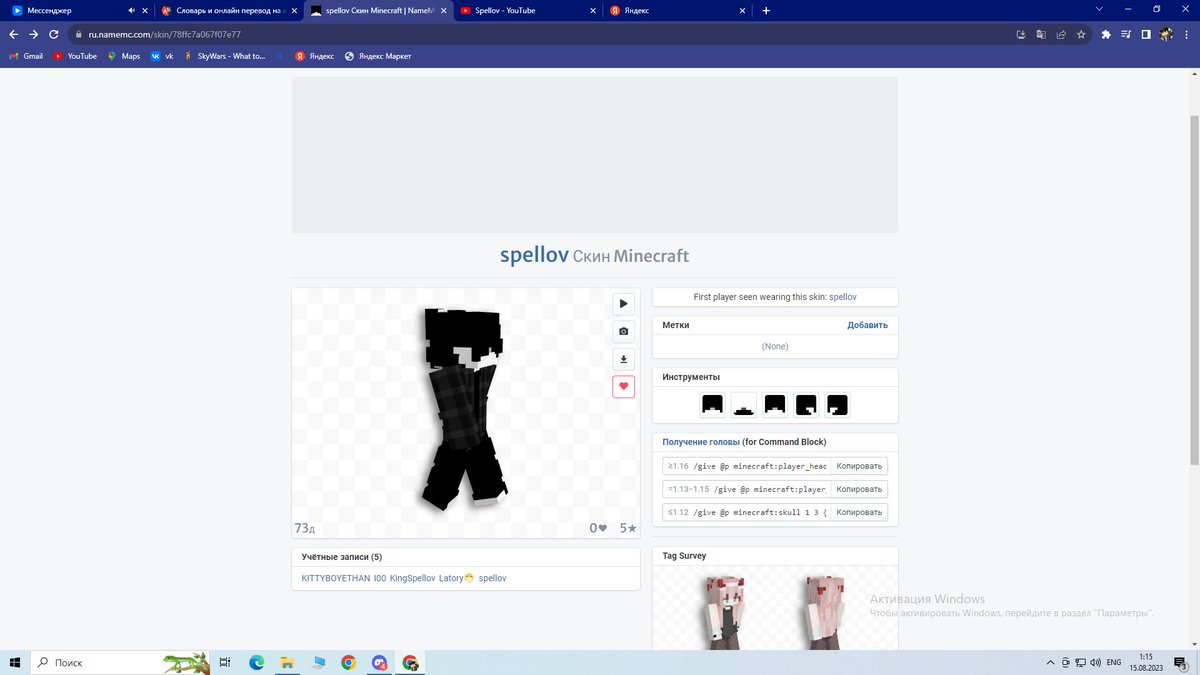Copy the ≤1.12 skull command

[859, 512]
